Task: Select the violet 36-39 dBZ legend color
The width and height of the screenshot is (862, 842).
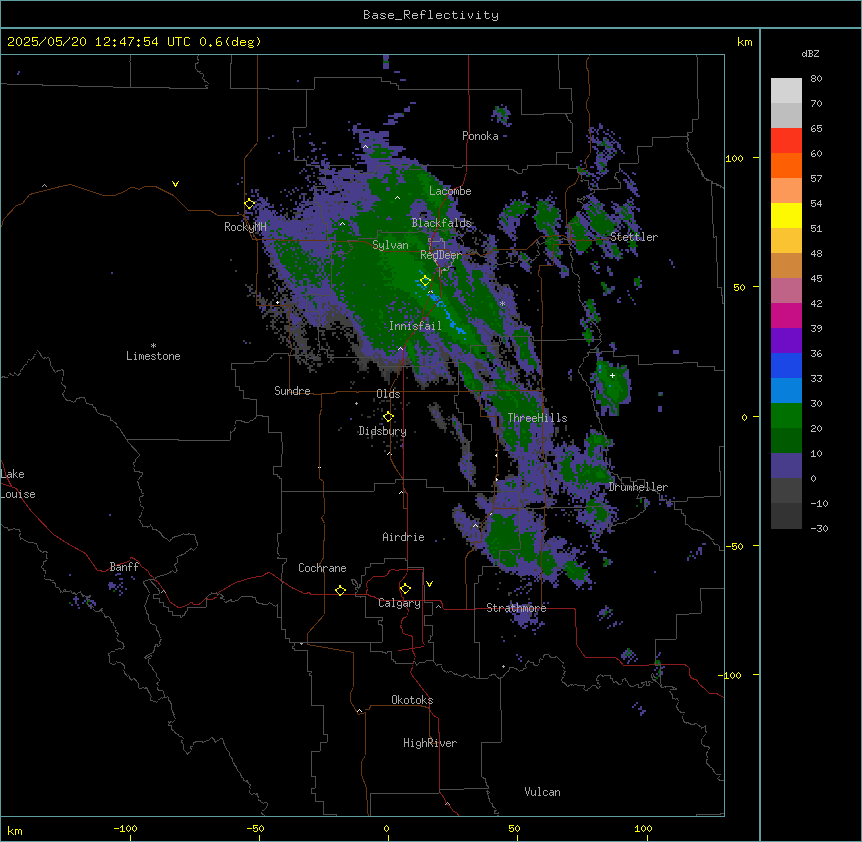Action: tap(786, 341)
